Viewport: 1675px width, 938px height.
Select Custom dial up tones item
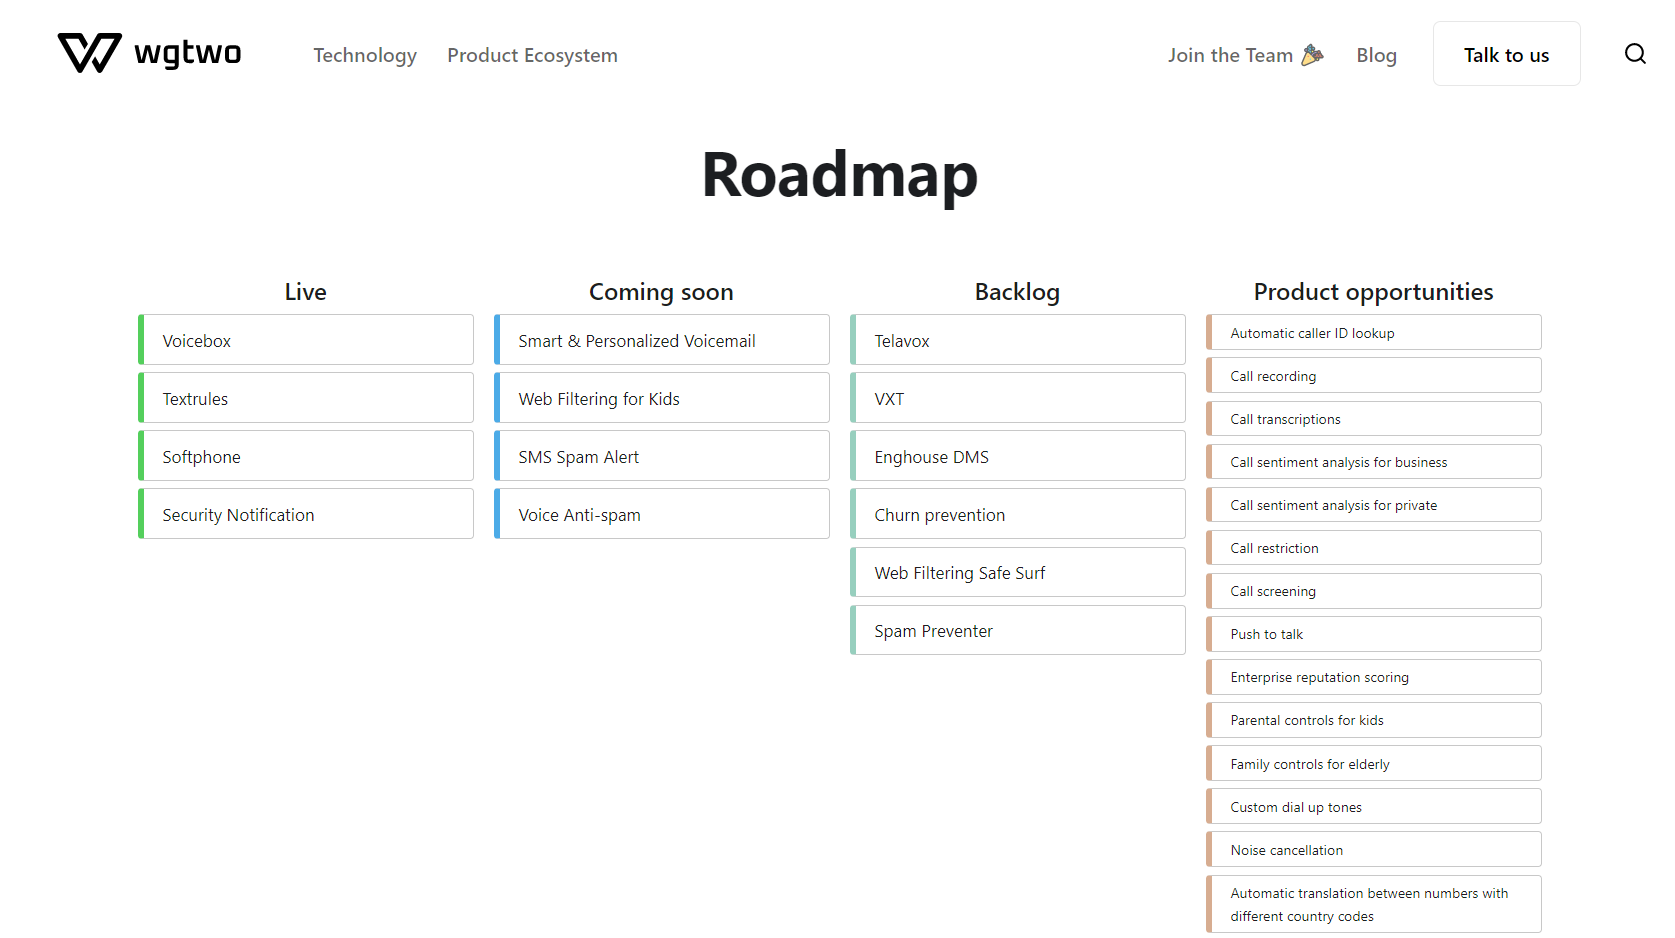[x=1374, y=806]
